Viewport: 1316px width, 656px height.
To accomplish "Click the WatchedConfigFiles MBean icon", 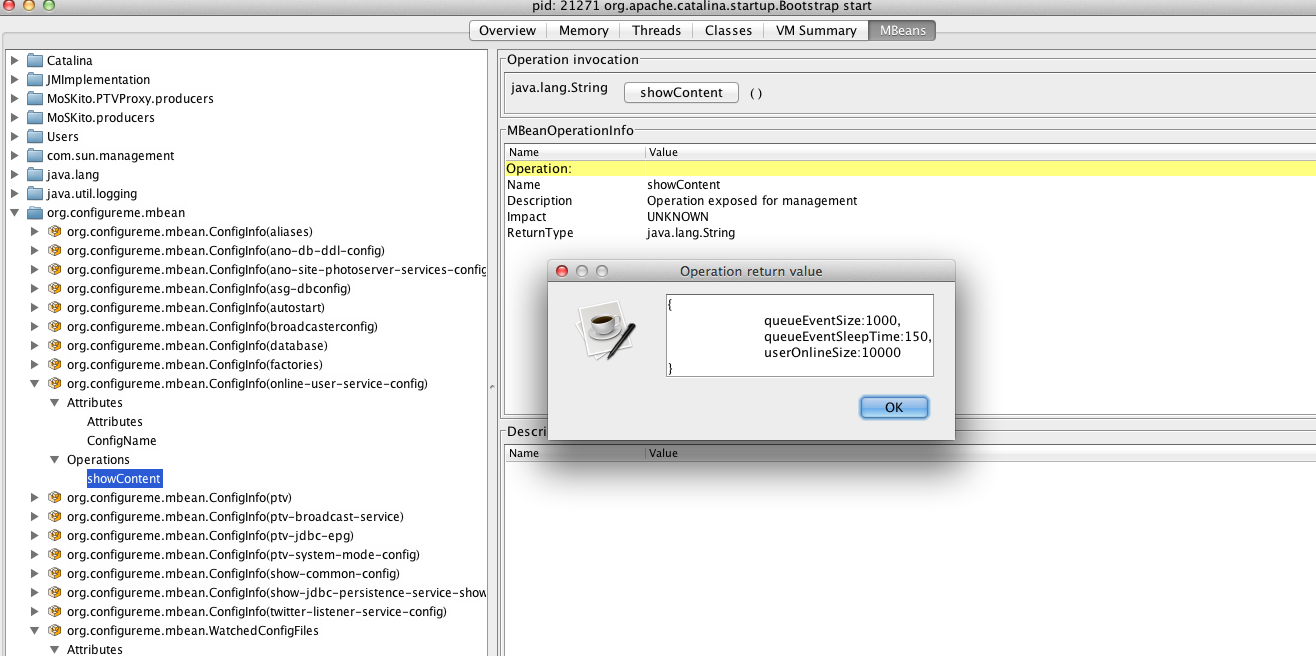I will 55,630.
